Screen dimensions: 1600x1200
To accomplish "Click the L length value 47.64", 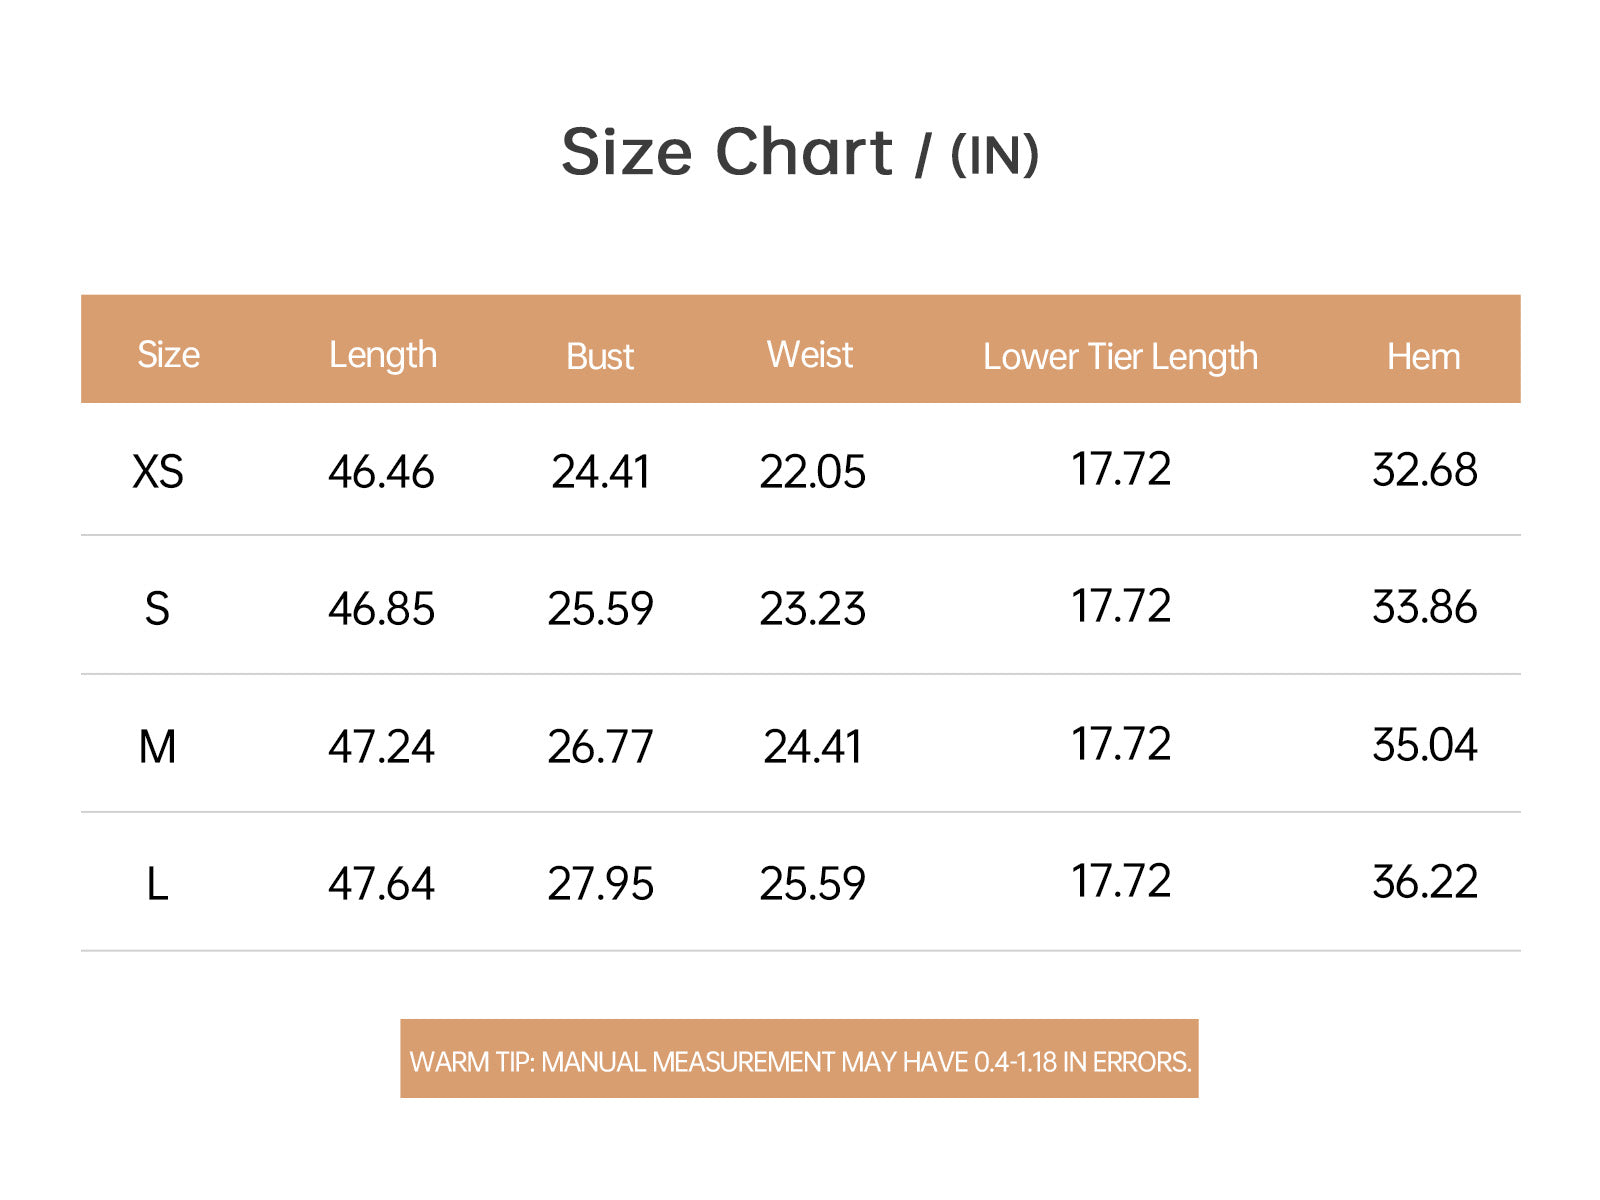I will pos(381,884).
